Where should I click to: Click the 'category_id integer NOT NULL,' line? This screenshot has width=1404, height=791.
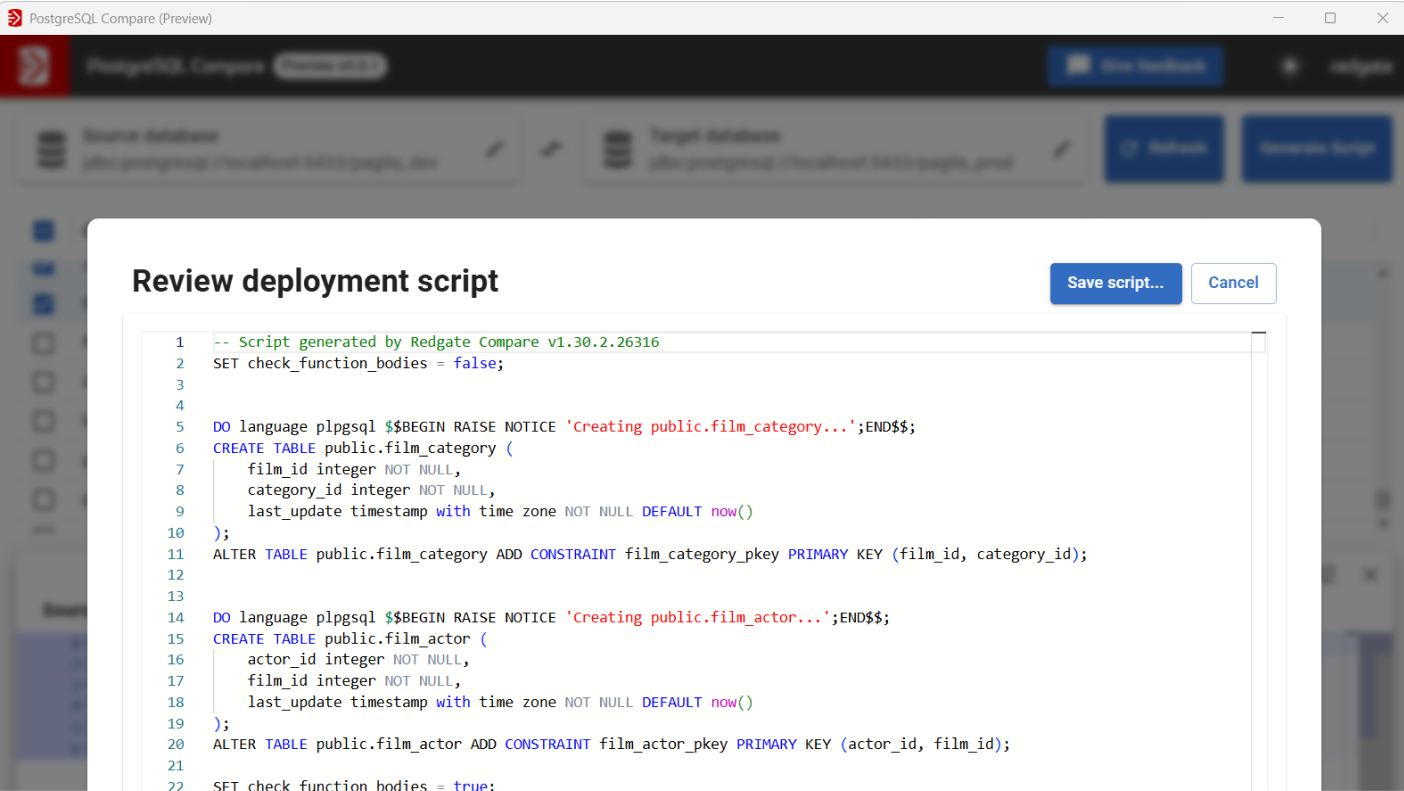[x=372, y=490]
